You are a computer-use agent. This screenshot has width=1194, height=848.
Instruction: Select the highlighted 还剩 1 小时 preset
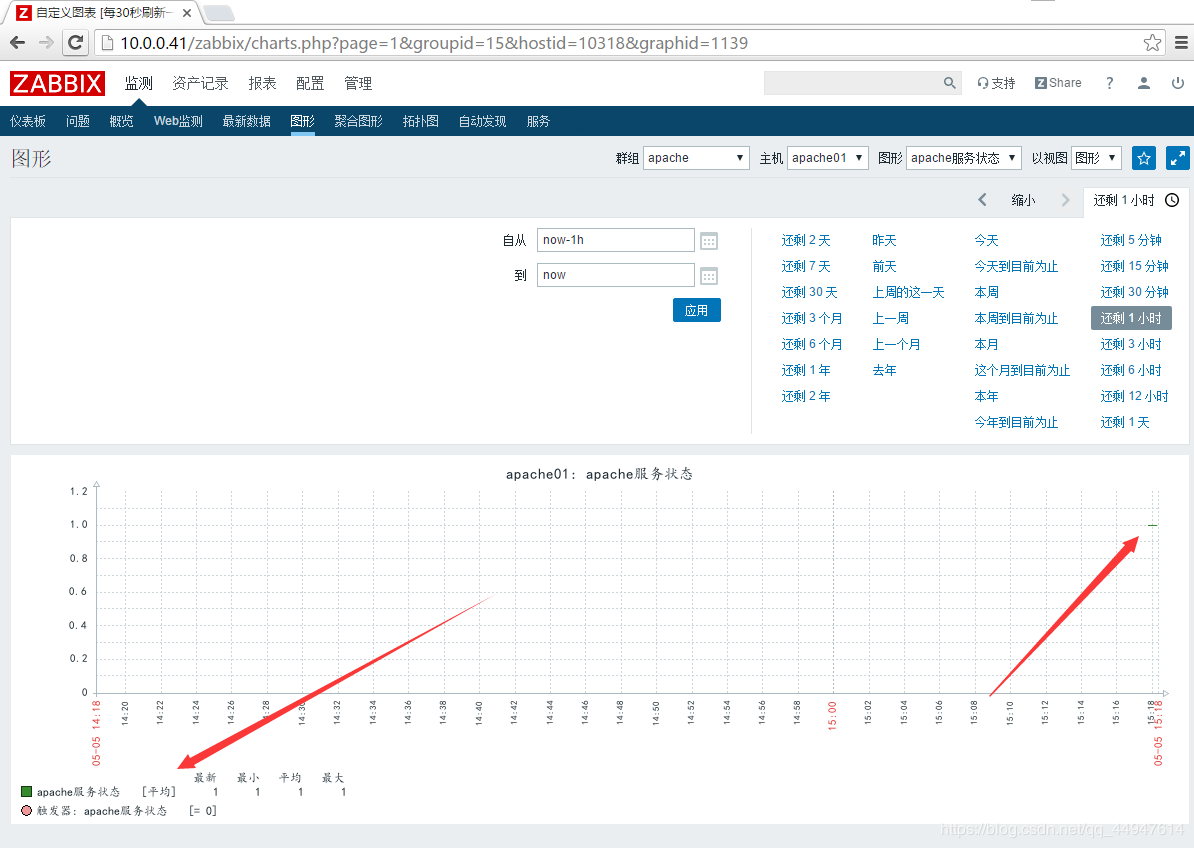pos(1131,318)
